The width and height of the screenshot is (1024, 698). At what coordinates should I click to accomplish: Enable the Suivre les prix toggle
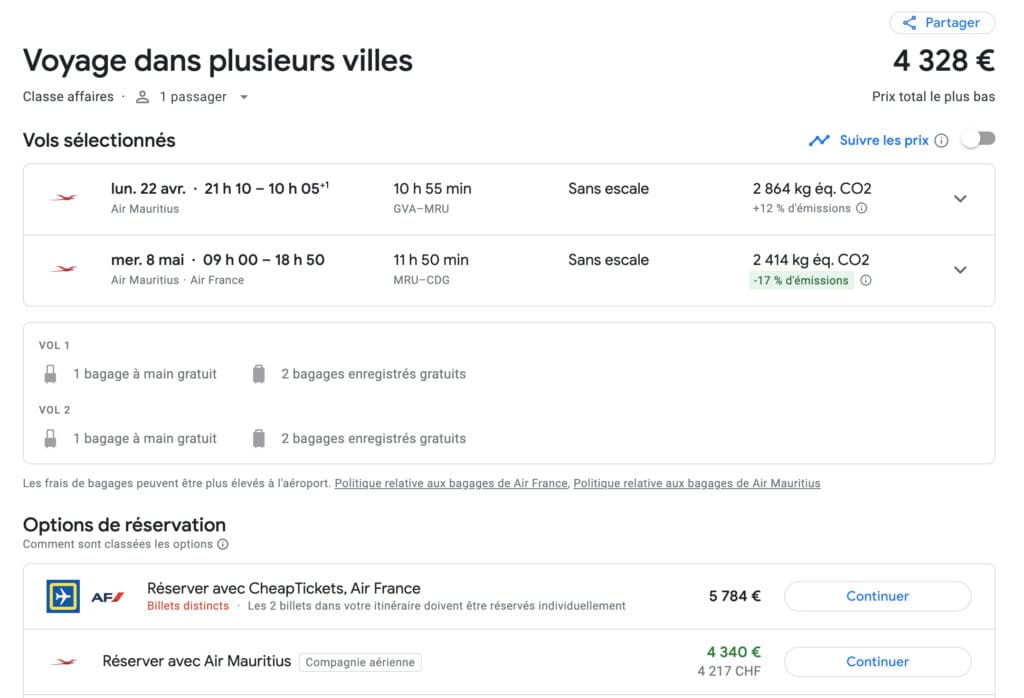coord(978,140)
